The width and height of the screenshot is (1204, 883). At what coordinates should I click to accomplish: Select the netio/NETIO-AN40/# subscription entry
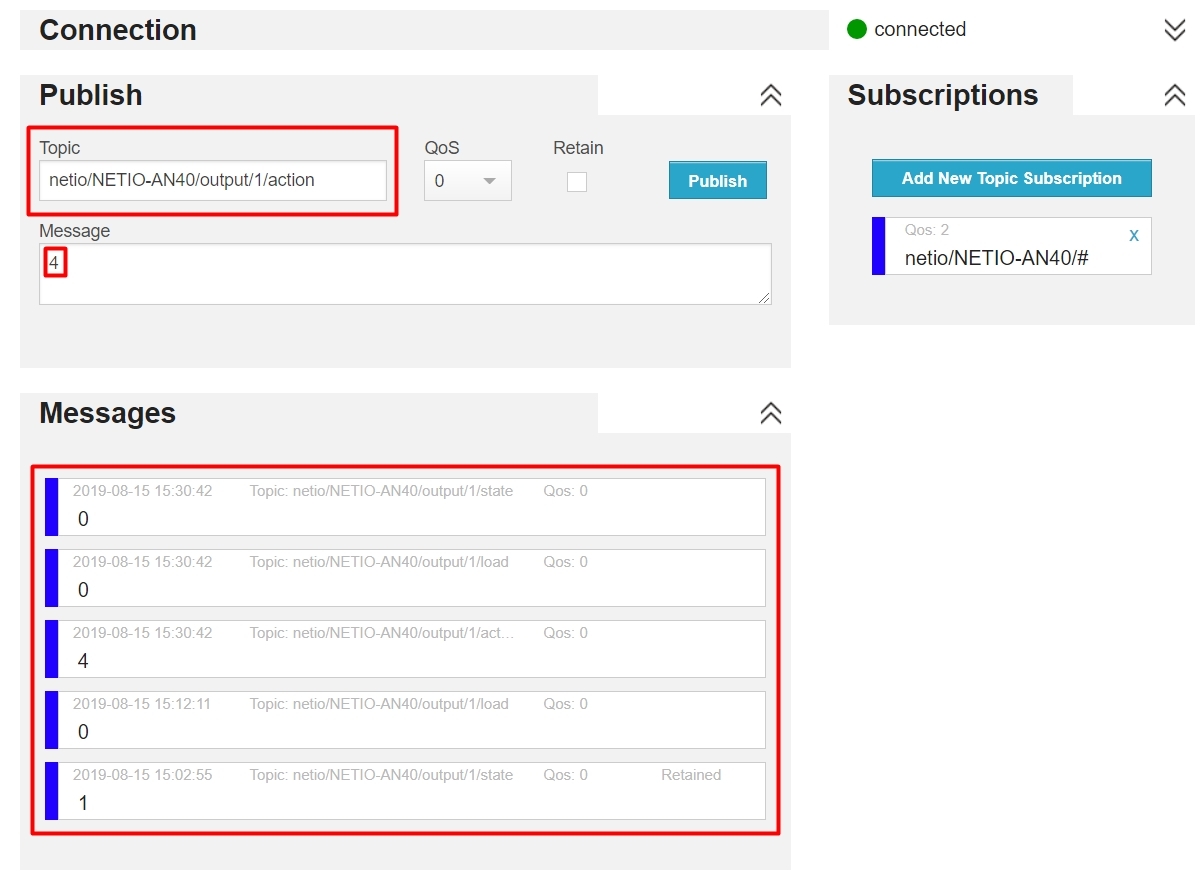coord(1011,246)
